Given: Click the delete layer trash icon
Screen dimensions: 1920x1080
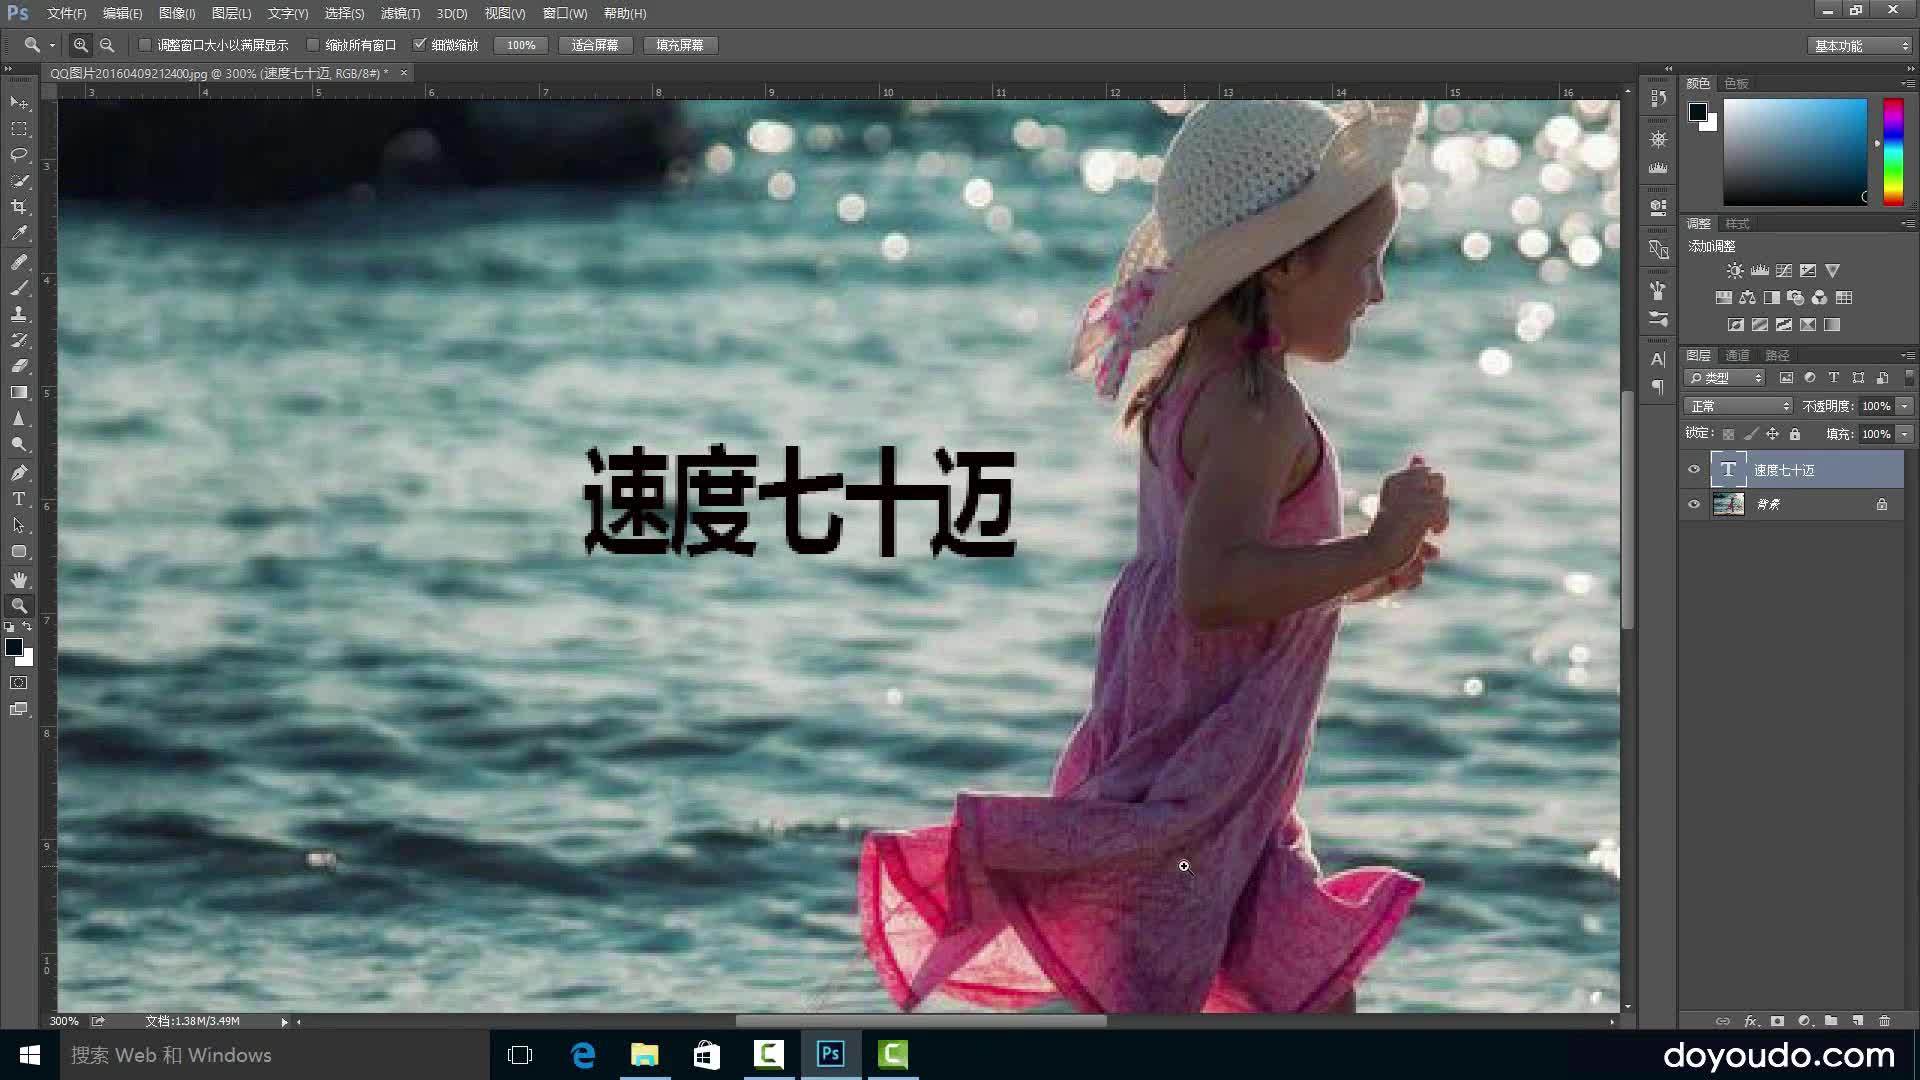Looking at the screenshot, I should tap(1885, 1021).
